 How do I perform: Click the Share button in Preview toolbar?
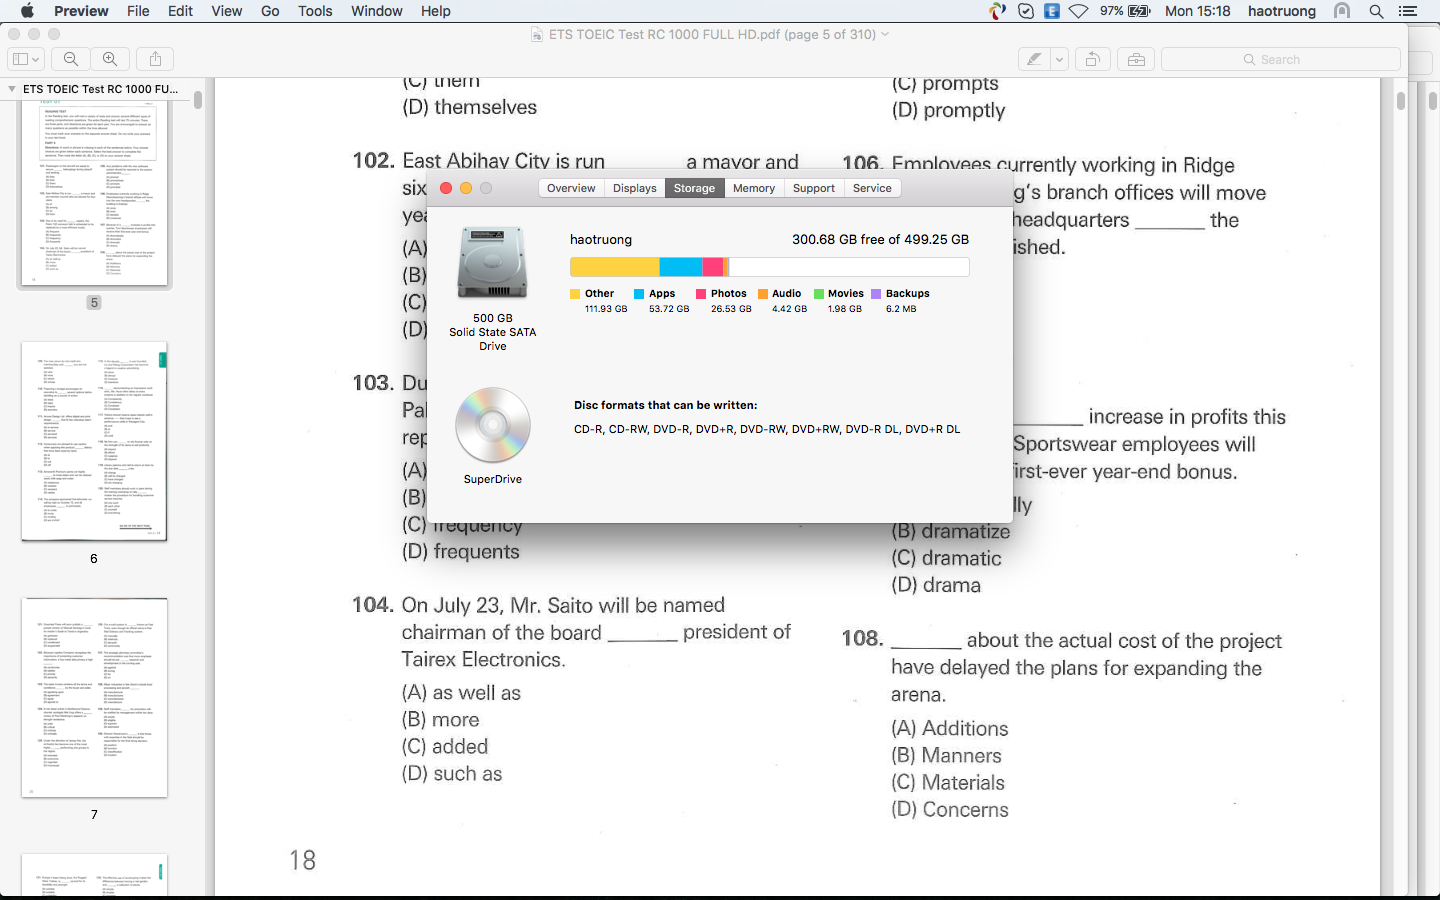[155, 59]
